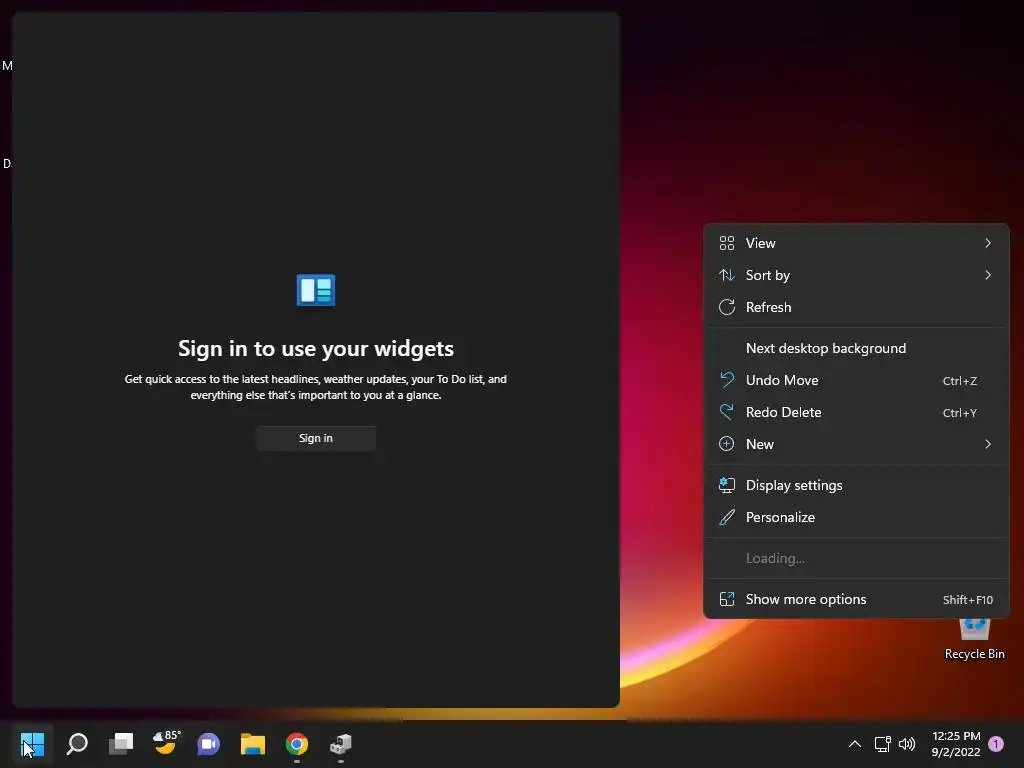The width and height of the screenshot is (1024, 768).
Task: Click the Display settings monitor icon
Action: point(727,485)
